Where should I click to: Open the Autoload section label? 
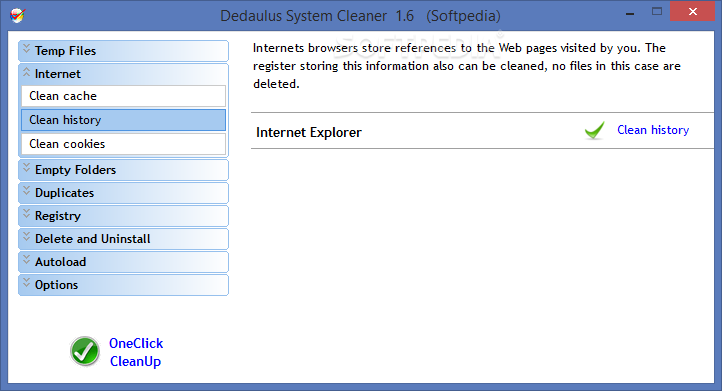pyautogui.click(x=60, y=262)
